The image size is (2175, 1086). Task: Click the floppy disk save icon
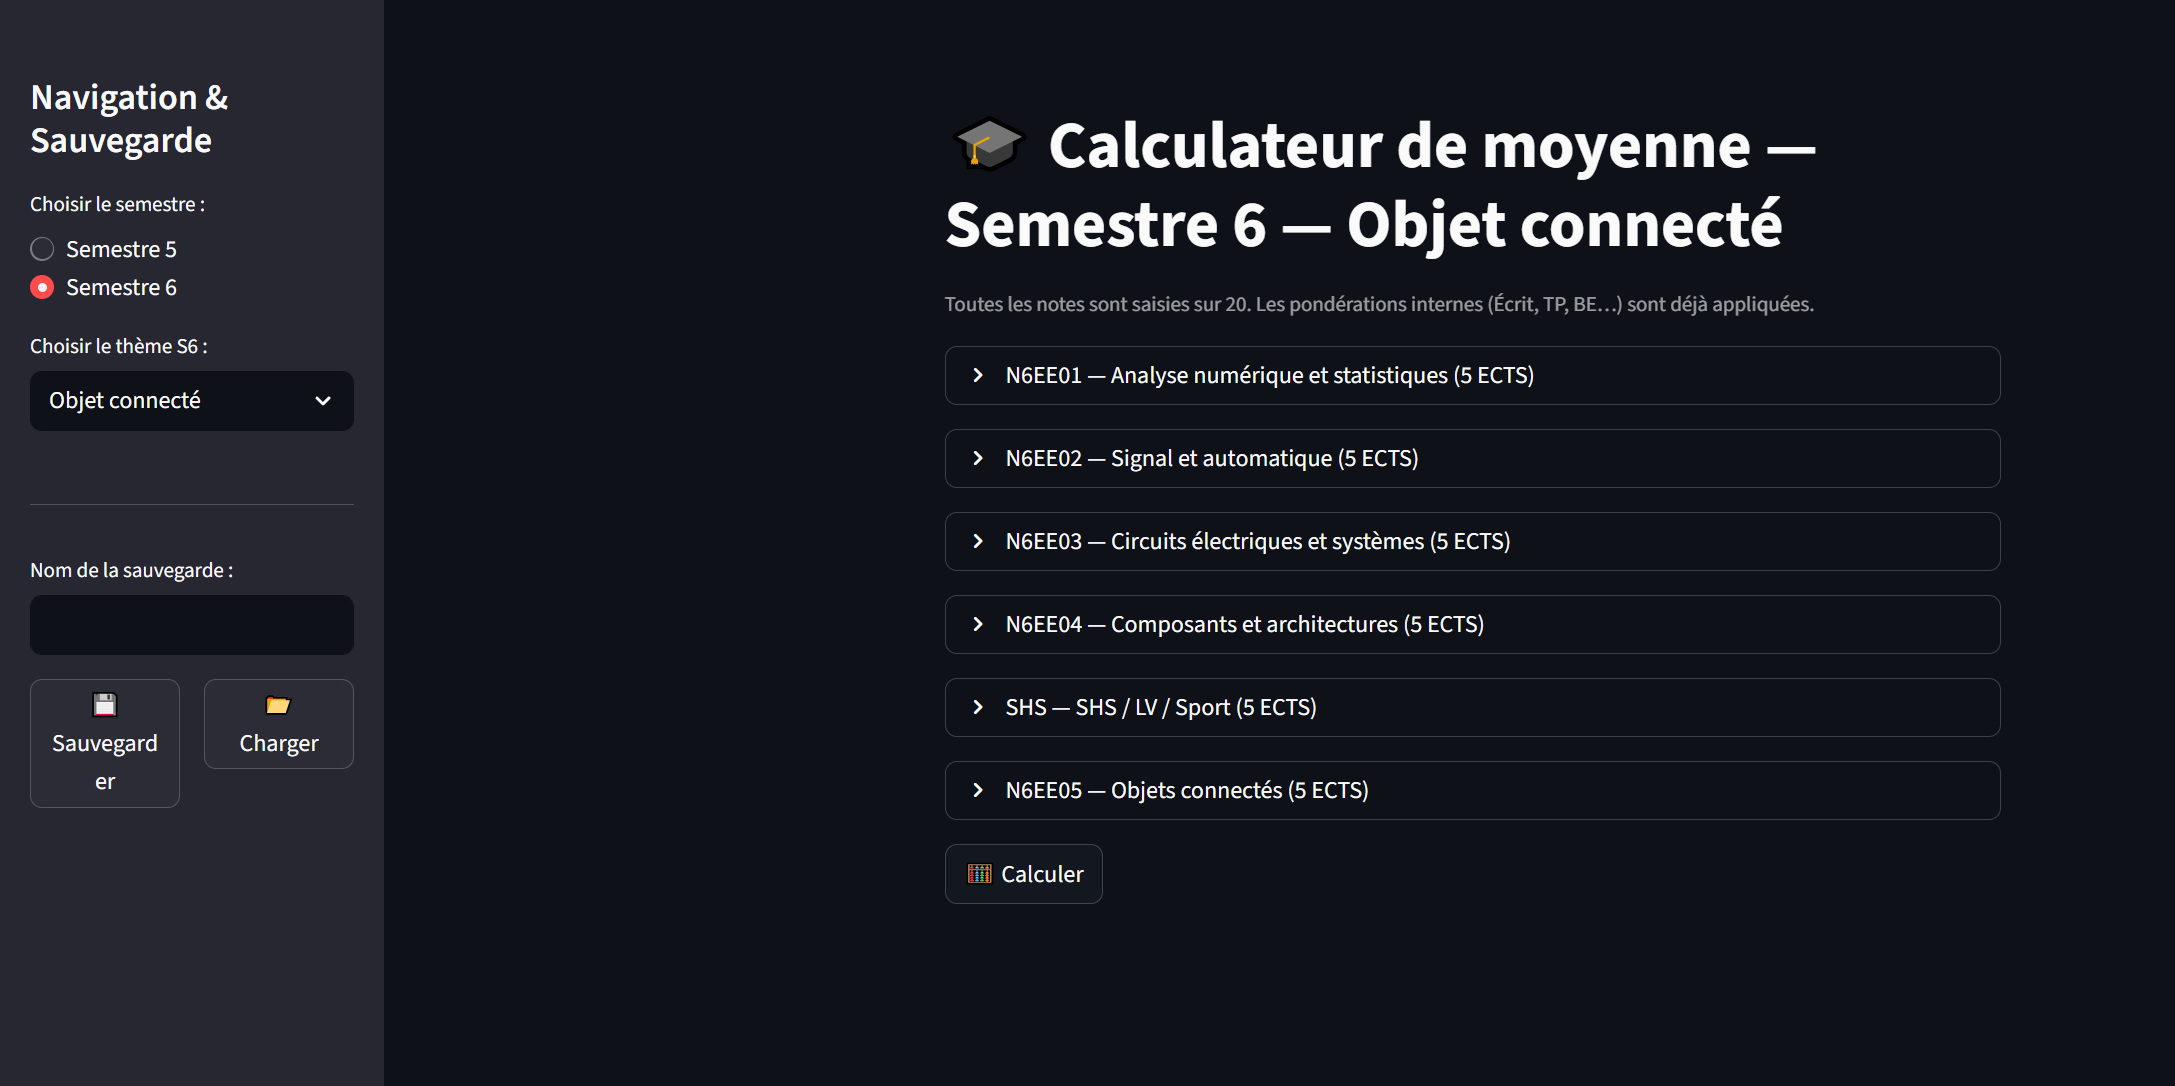coord(104,704)
